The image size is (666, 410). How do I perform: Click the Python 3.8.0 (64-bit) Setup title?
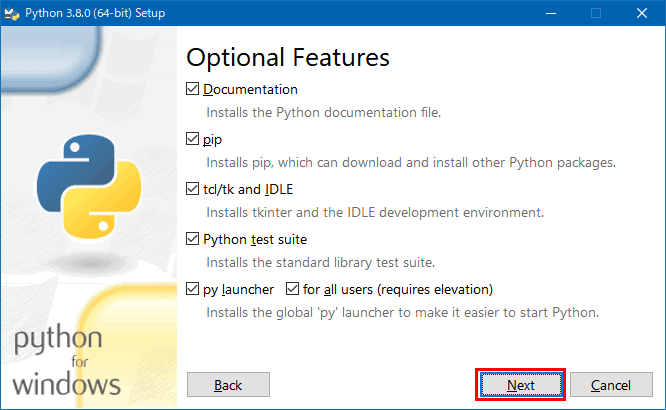(x=95, y=13)
